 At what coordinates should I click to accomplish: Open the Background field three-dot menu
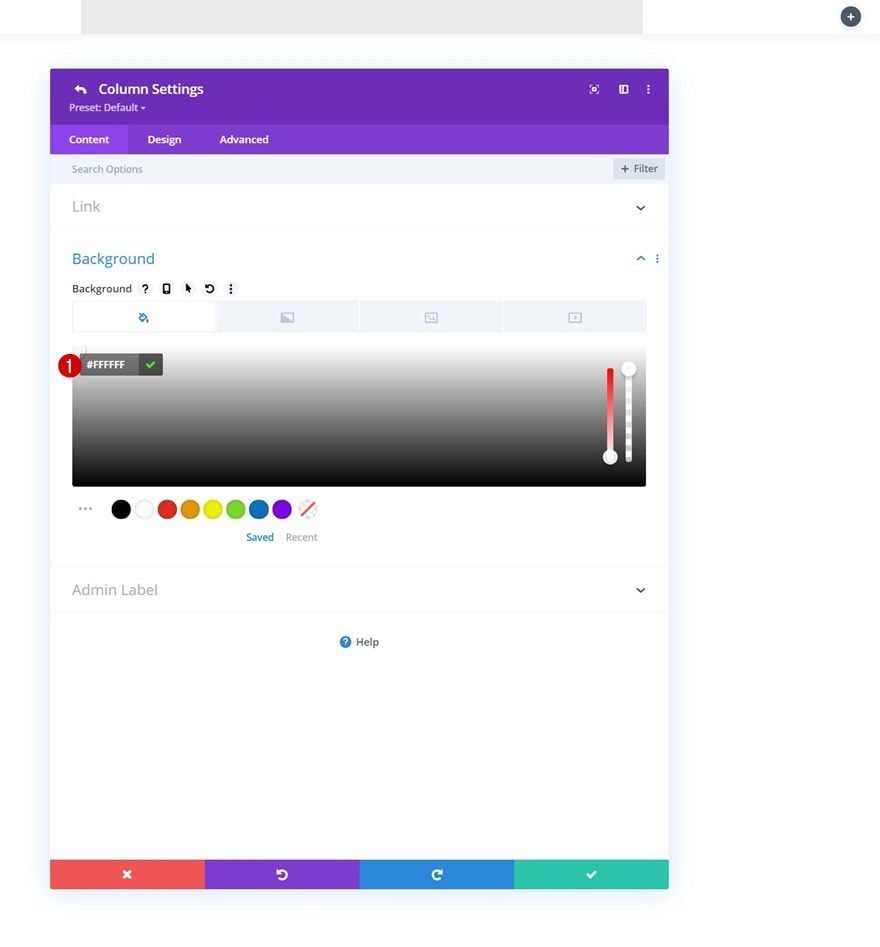coord(231,289)
